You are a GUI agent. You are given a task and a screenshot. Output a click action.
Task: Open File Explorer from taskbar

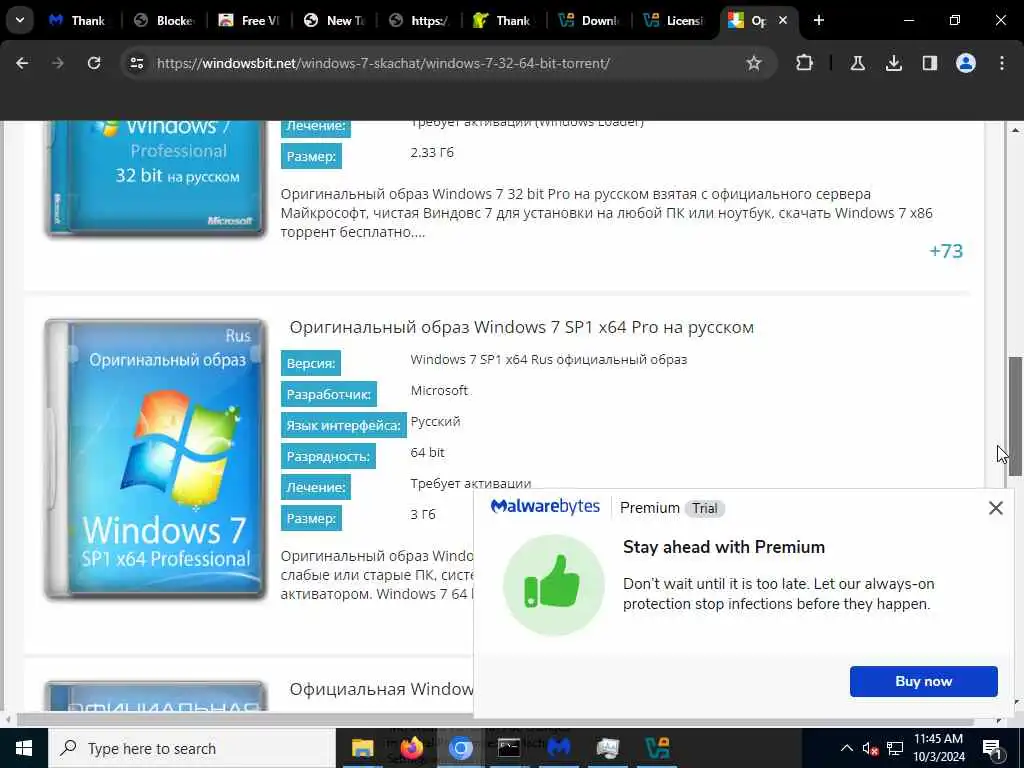pyautogui.click(x=362, y=748)
